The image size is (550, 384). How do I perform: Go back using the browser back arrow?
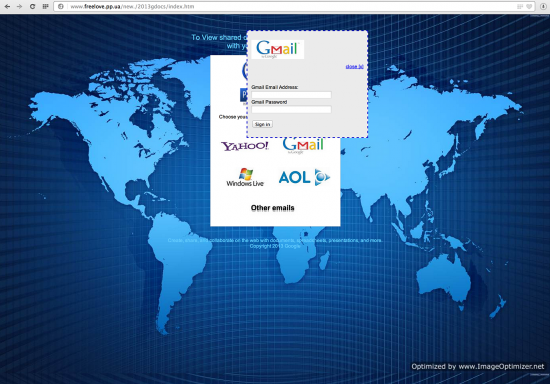click(7, 6)
